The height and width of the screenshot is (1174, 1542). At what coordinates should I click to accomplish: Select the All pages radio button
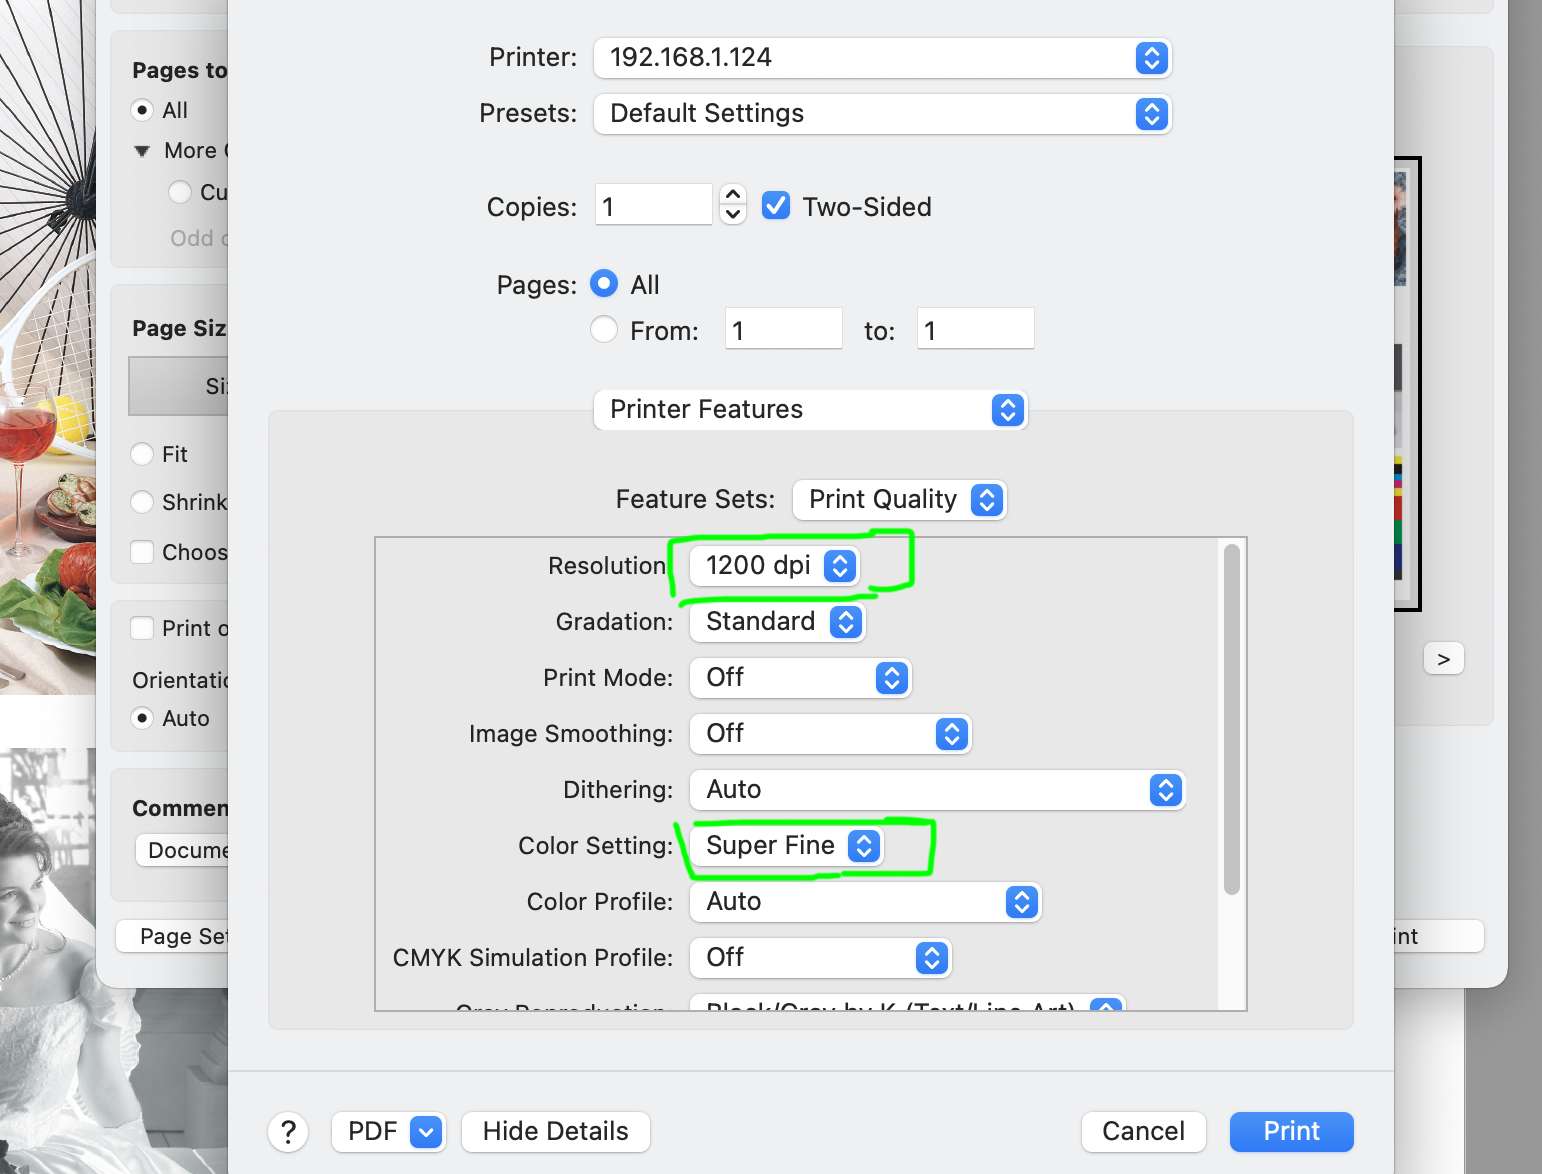coord(604,284)
